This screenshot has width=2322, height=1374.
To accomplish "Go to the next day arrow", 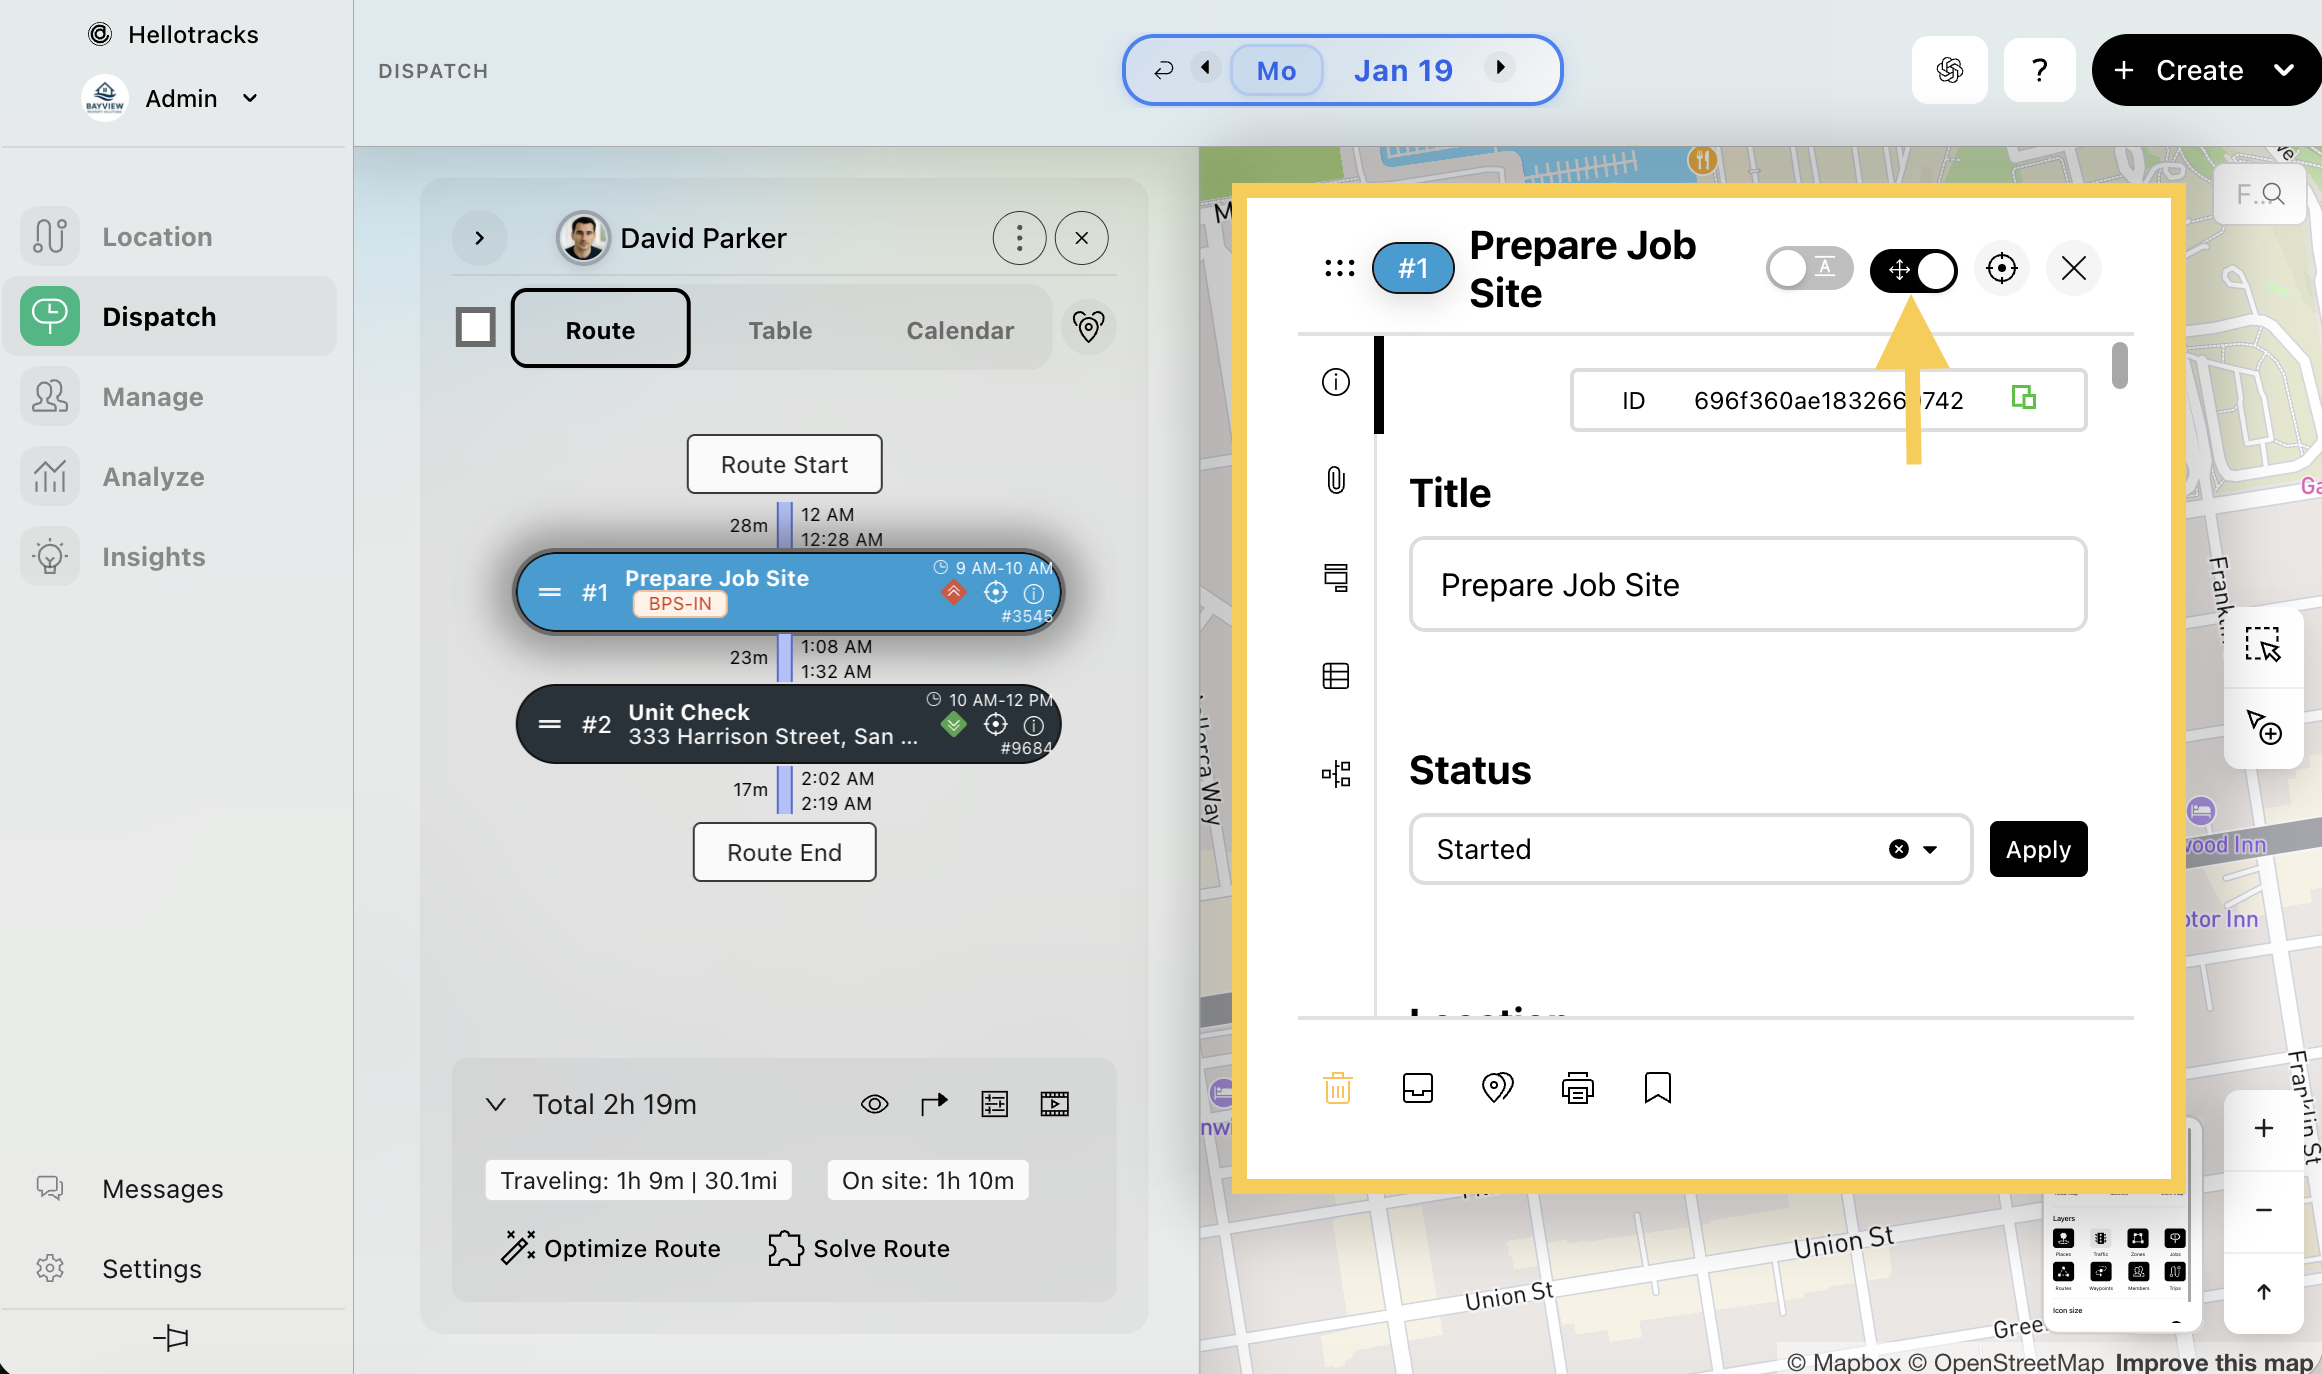I will tap(1500, 68).
